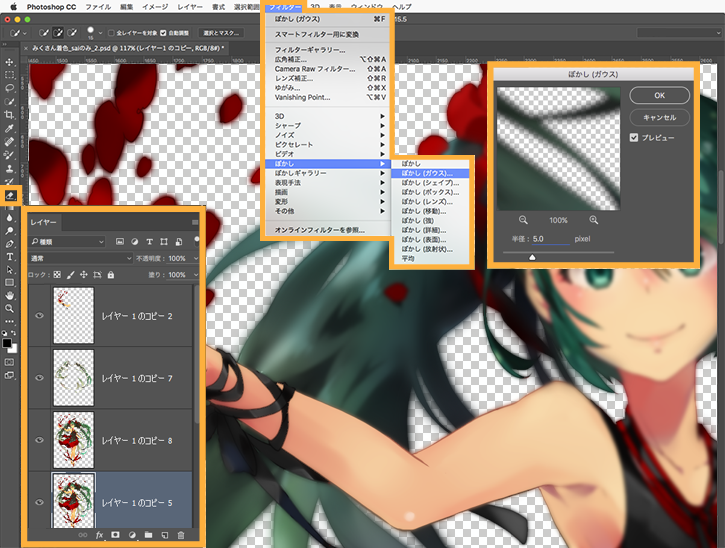Choose ぼかし (ガウス)... from blur submenu

430,173
